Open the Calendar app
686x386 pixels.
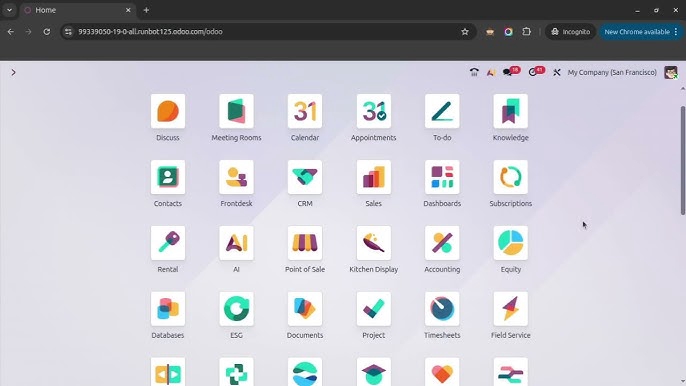pyautogui.click(x=305, y=111)
